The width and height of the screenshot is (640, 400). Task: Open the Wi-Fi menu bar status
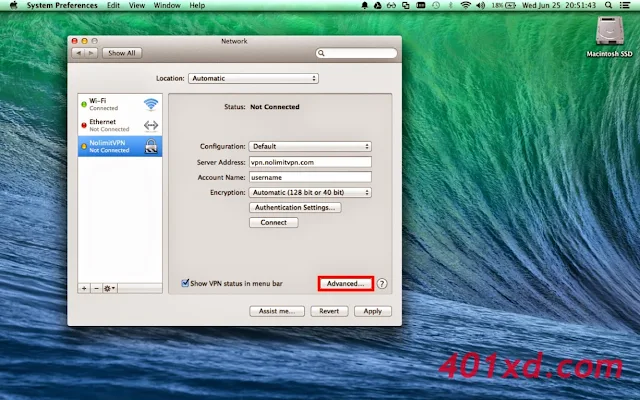(465, 5)
